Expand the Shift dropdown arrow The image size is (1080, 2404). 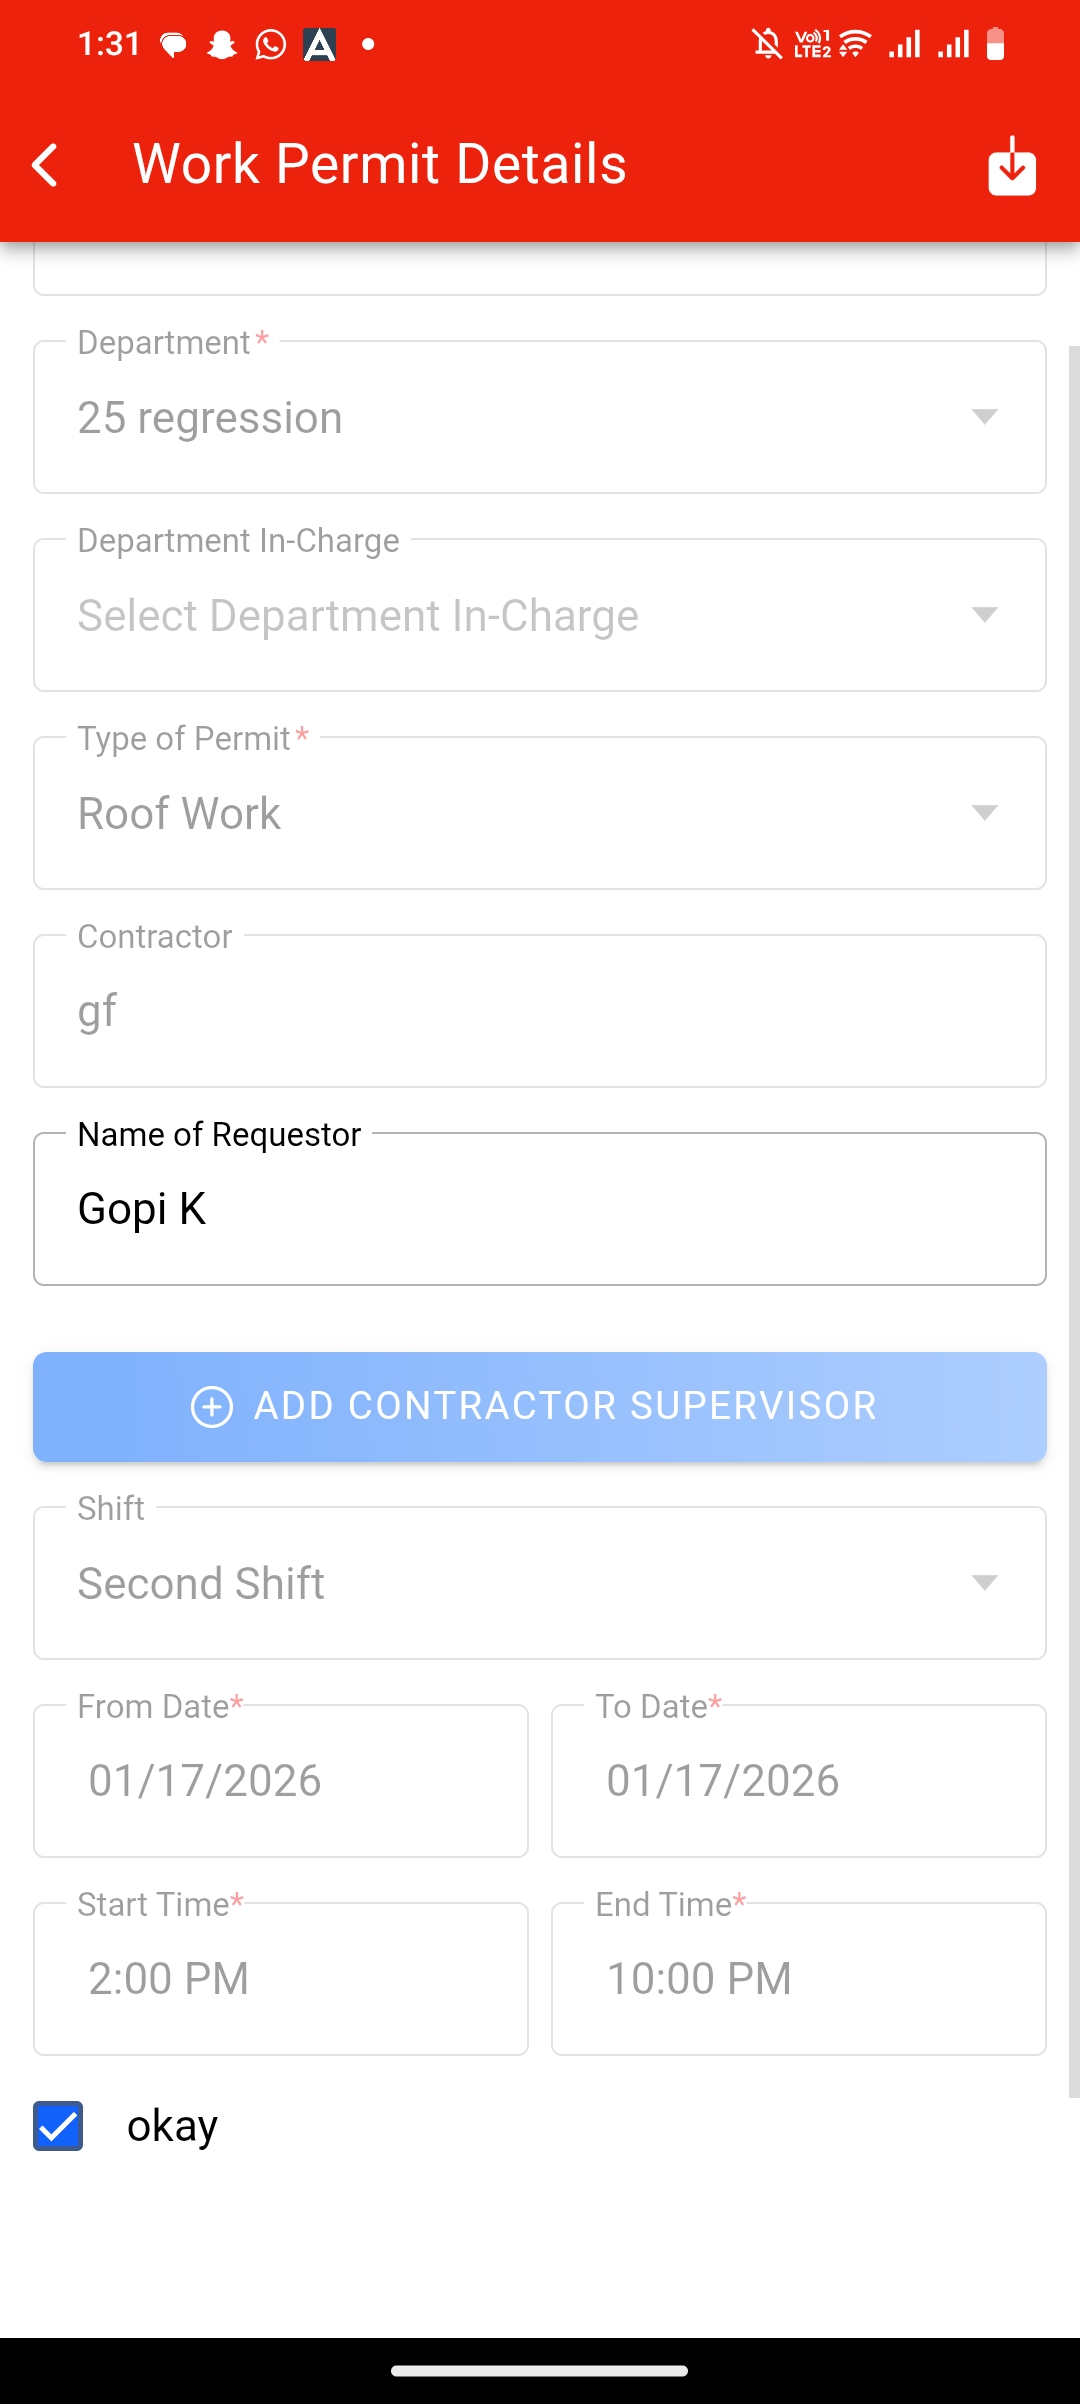click(984, 1583)
